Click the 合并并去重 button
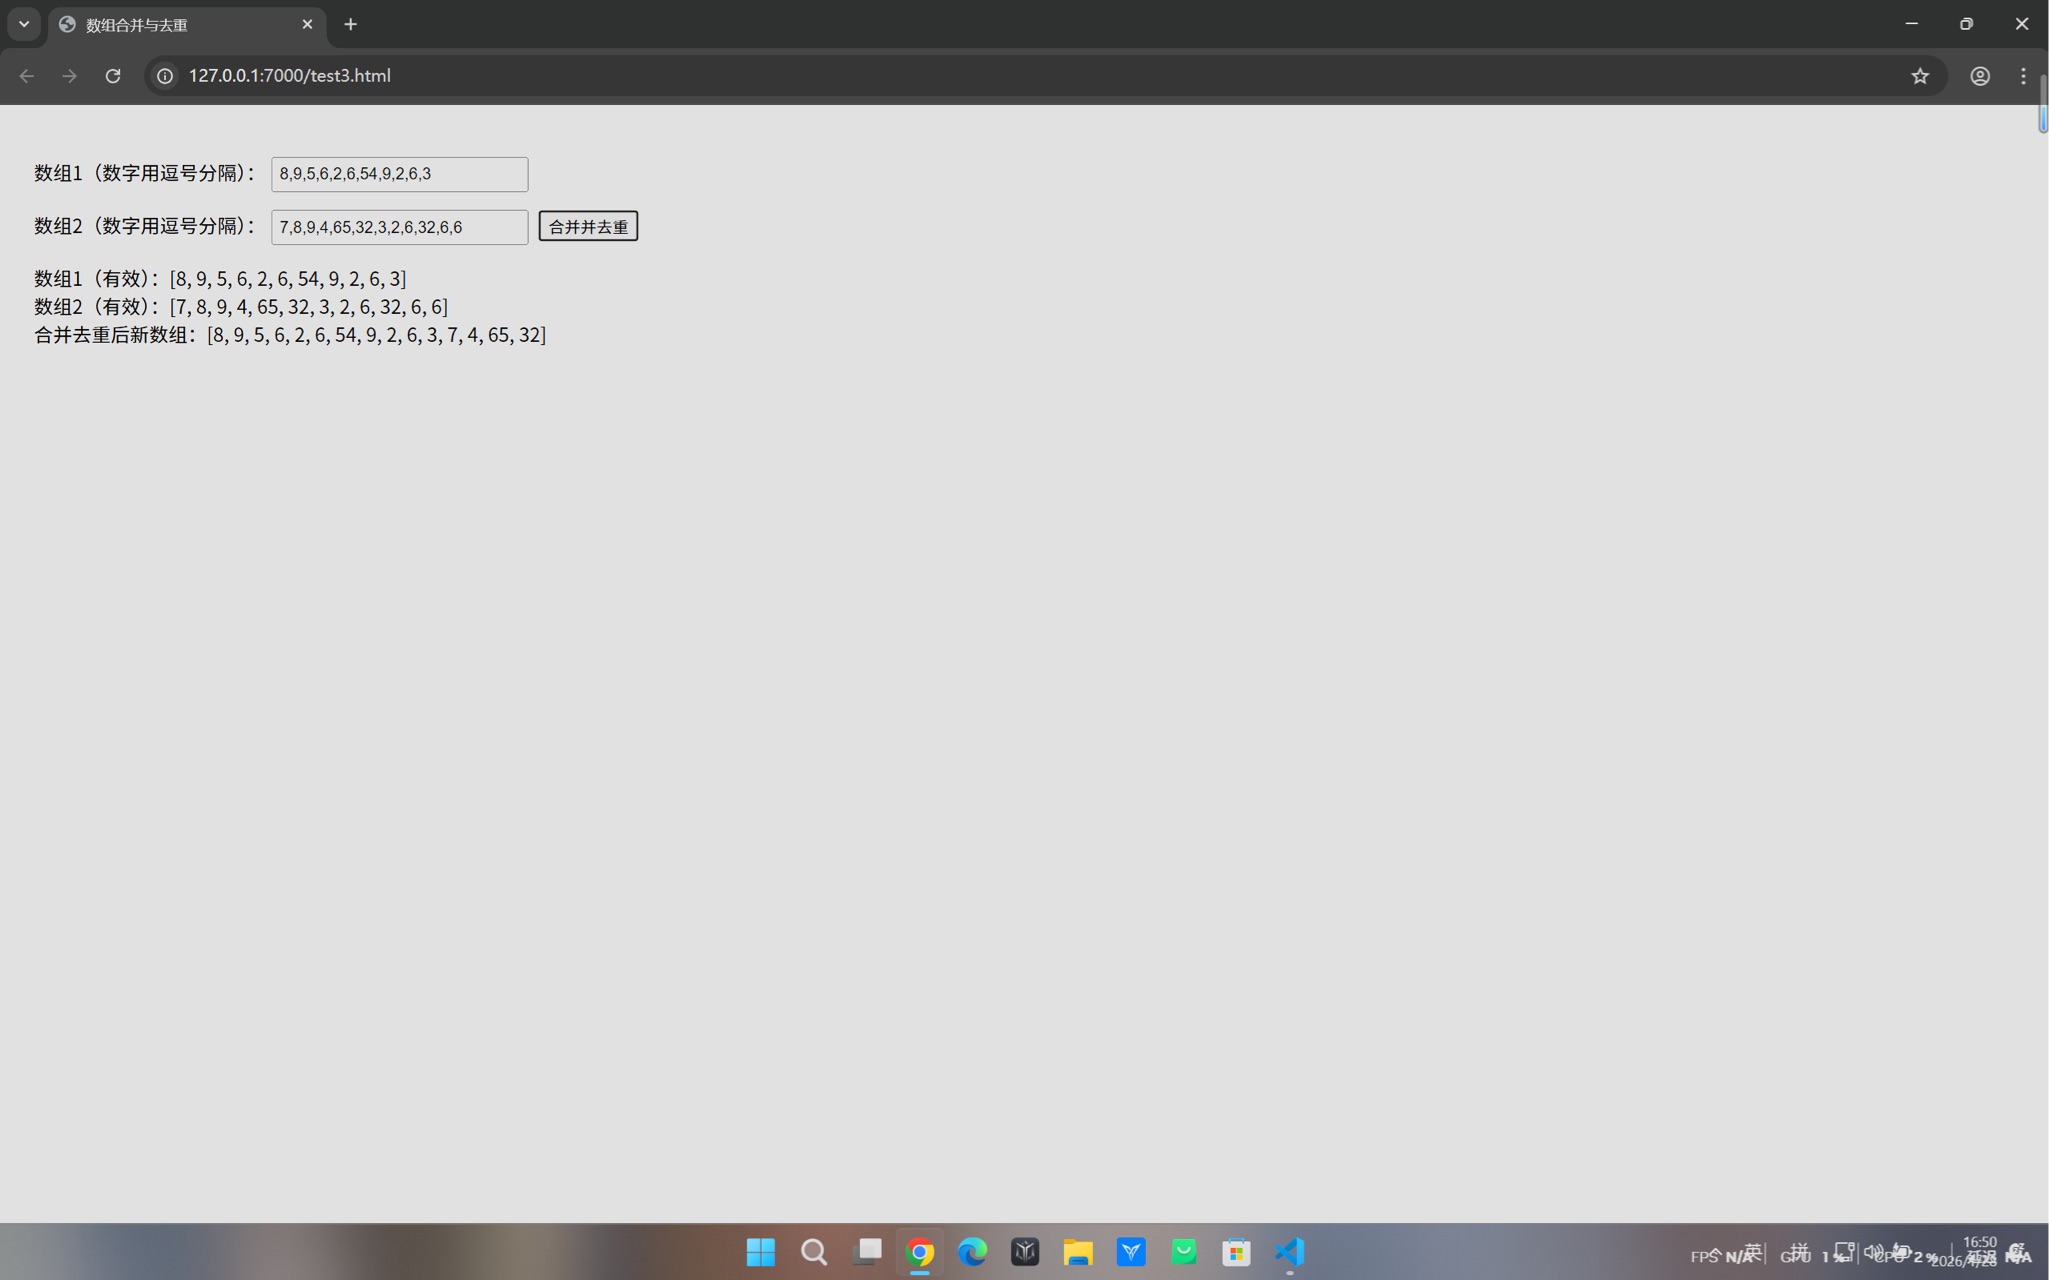The image size is (2049, 1280). pos(588,227)
